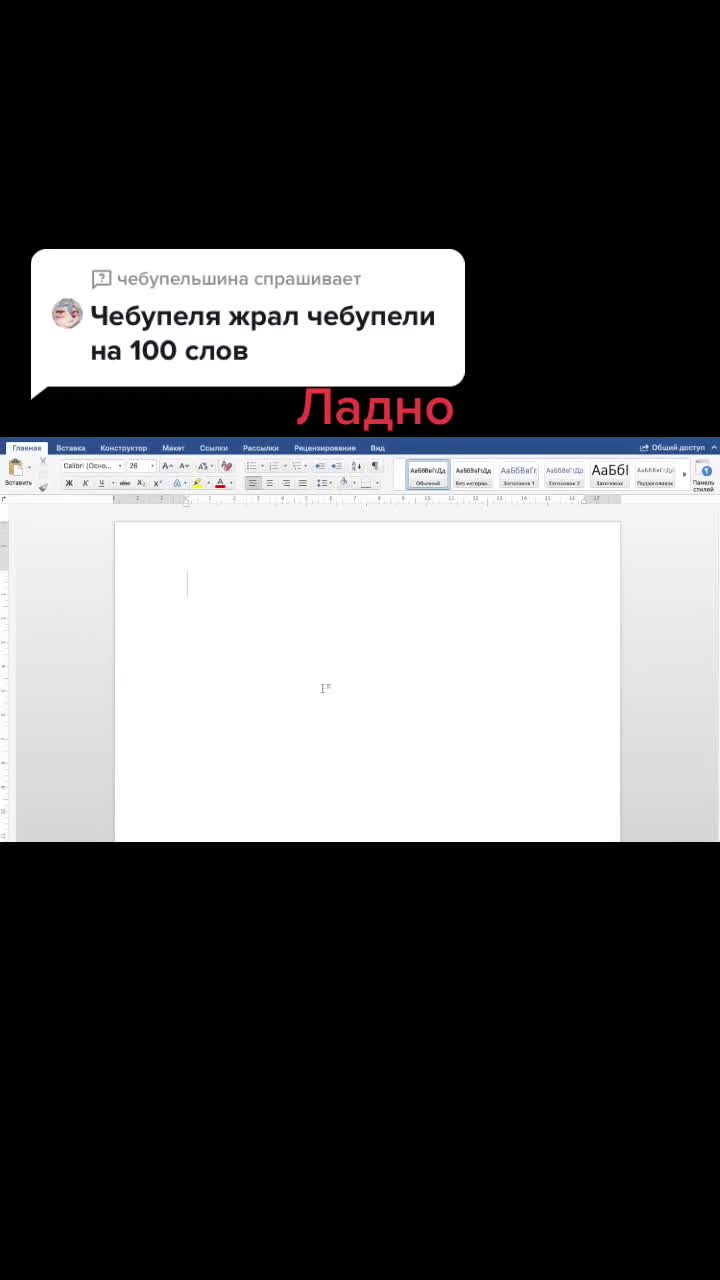Toggle strikethrough abc formatting

coord(125,483)
